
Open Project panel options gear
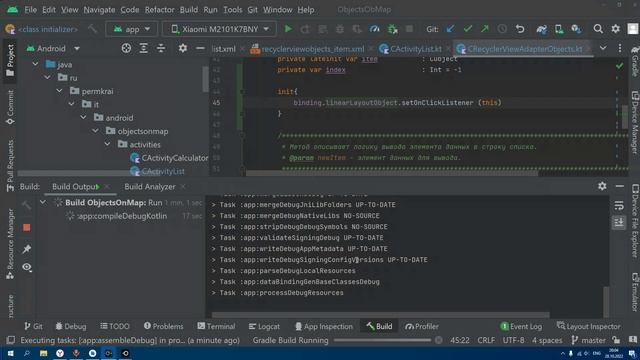pos(183,48)
